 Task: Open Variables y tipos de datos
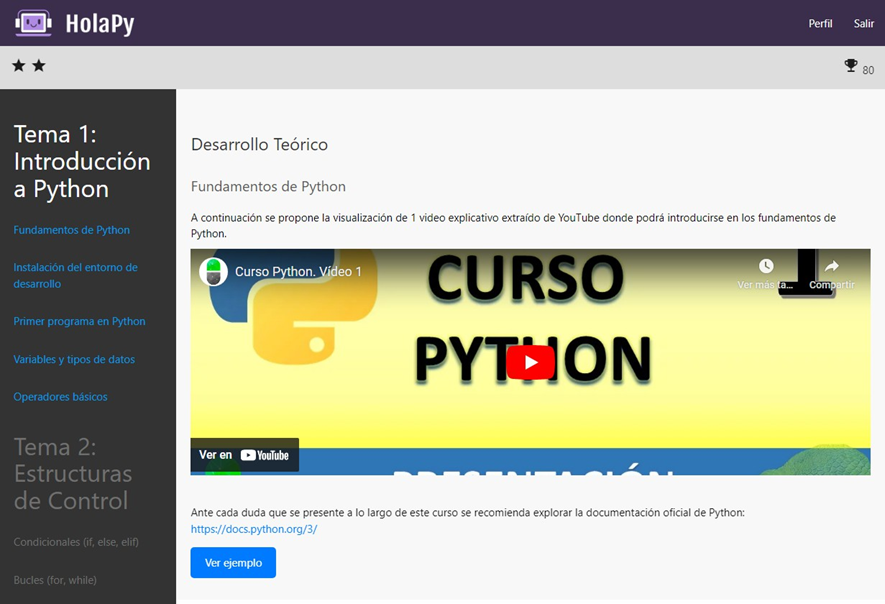coord(74,359)
